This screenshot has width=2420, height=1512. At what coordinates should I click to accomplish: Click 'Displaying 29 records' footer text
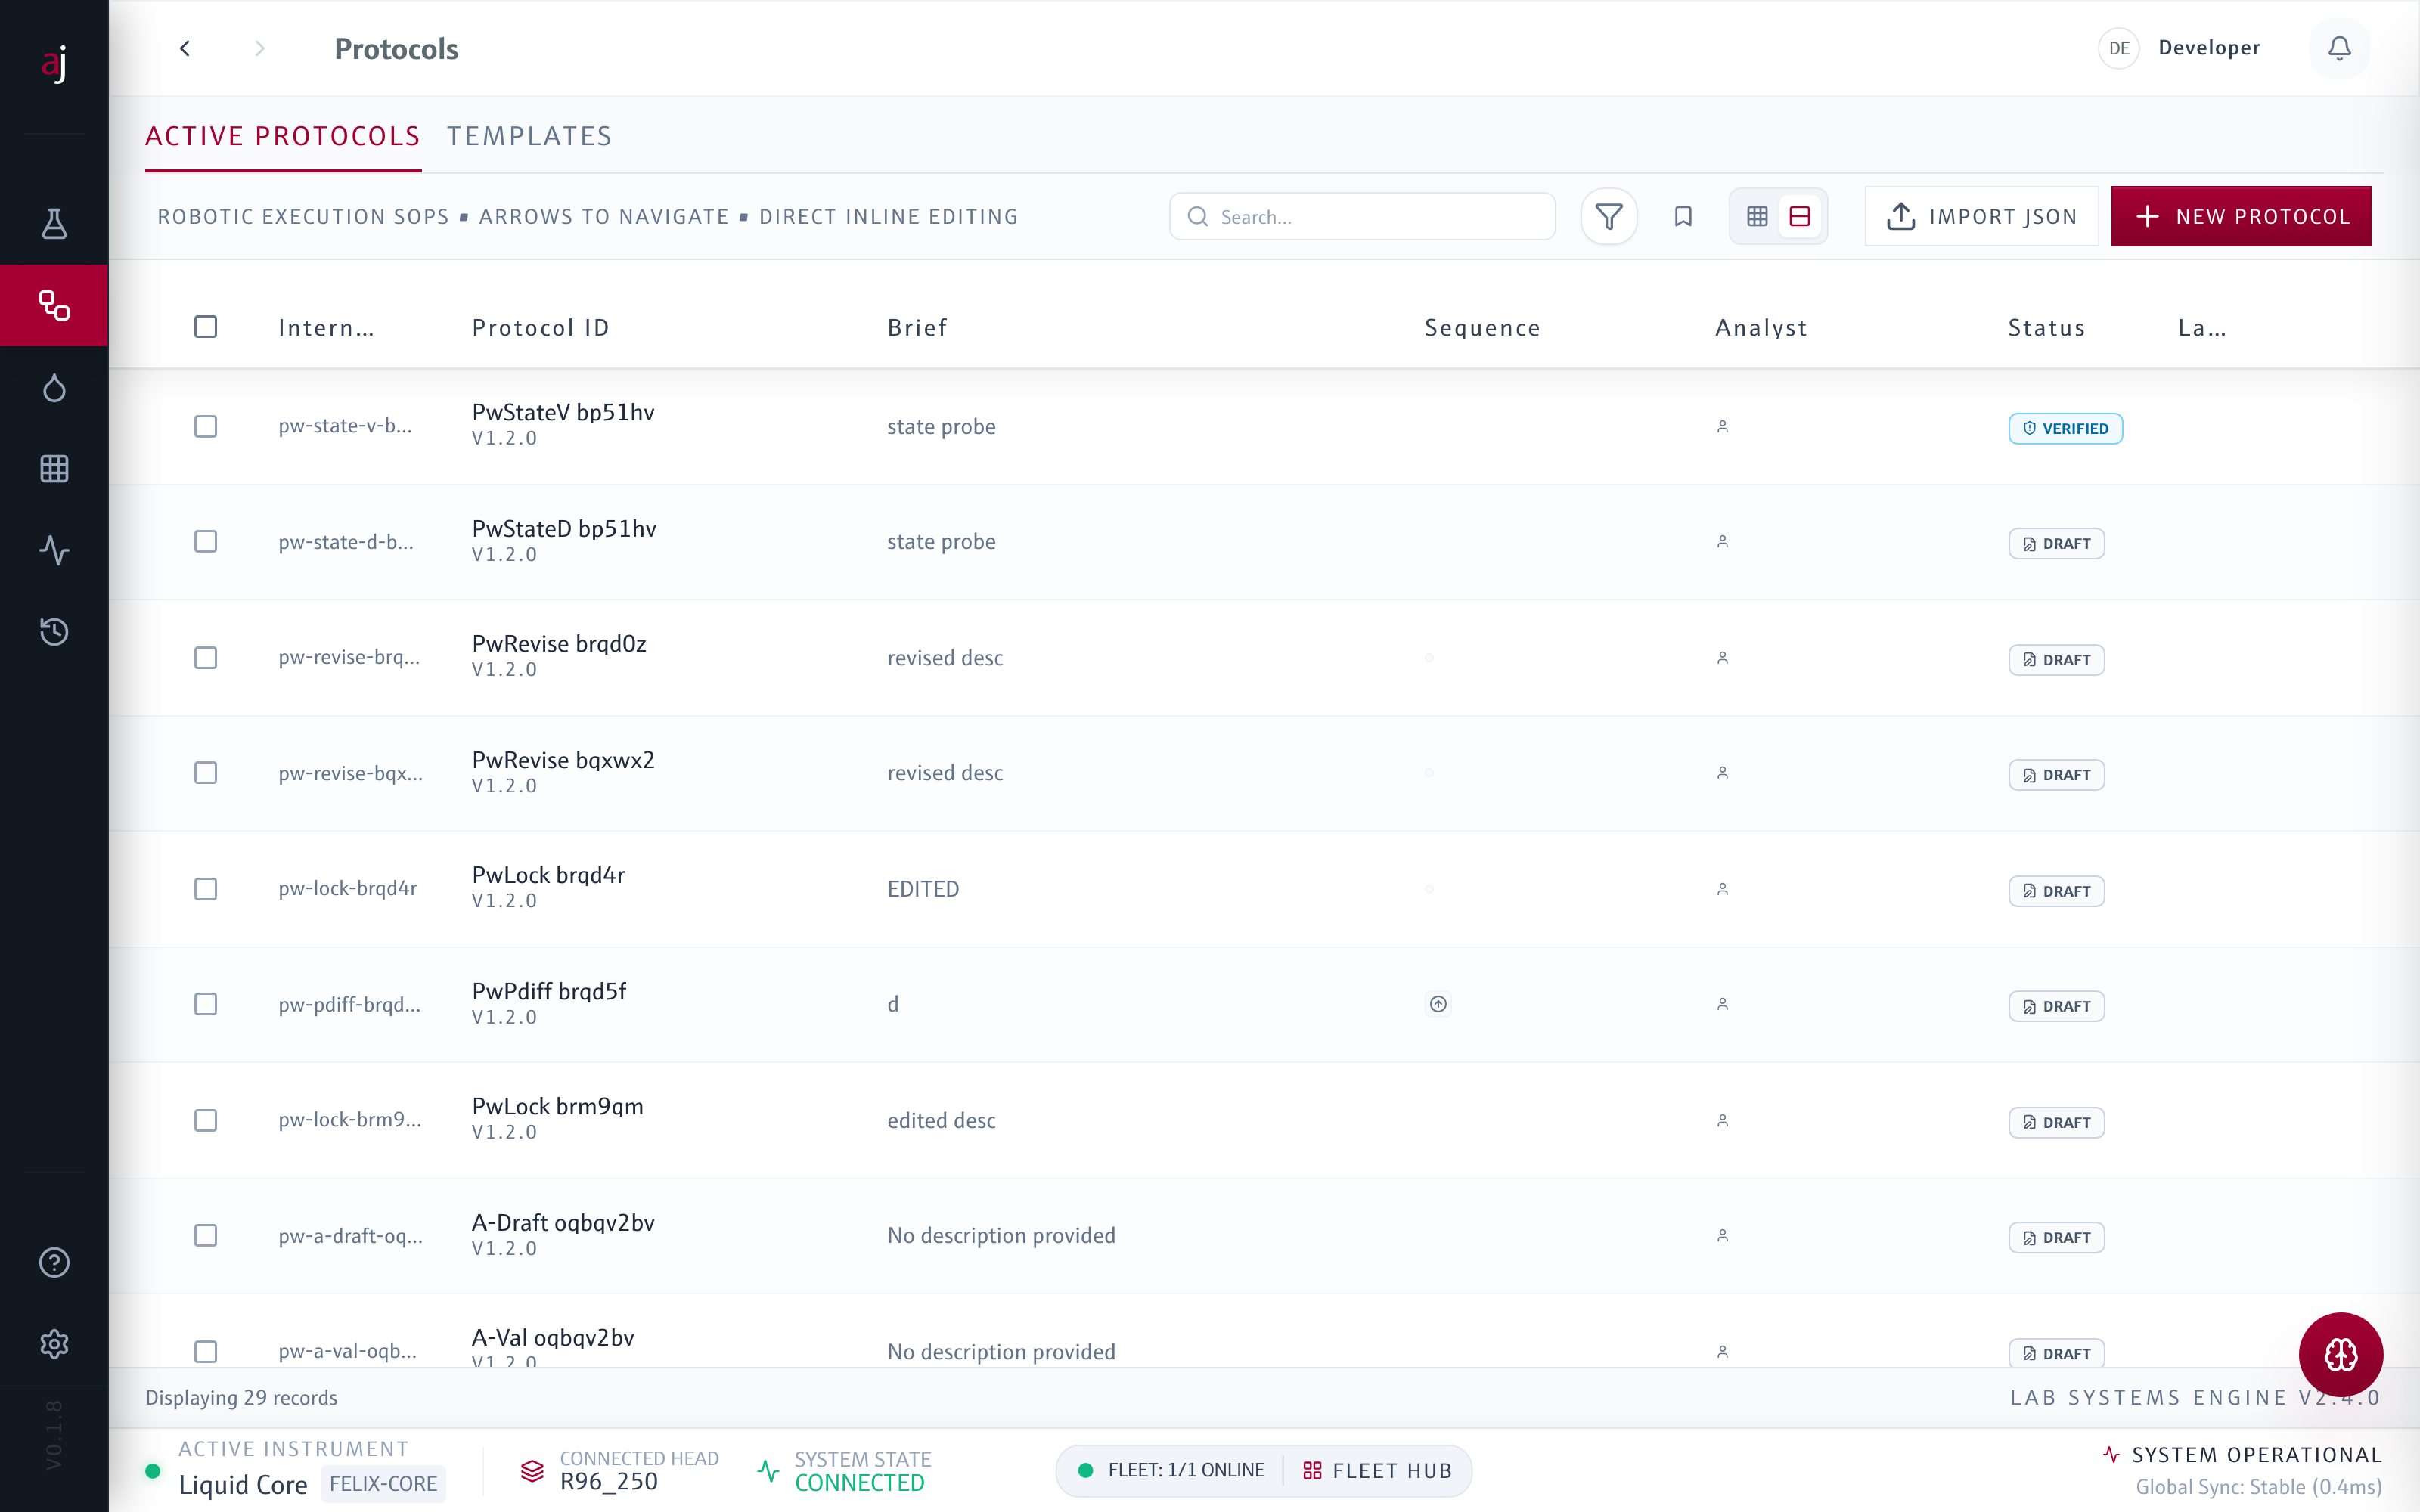click(241, 1398)
